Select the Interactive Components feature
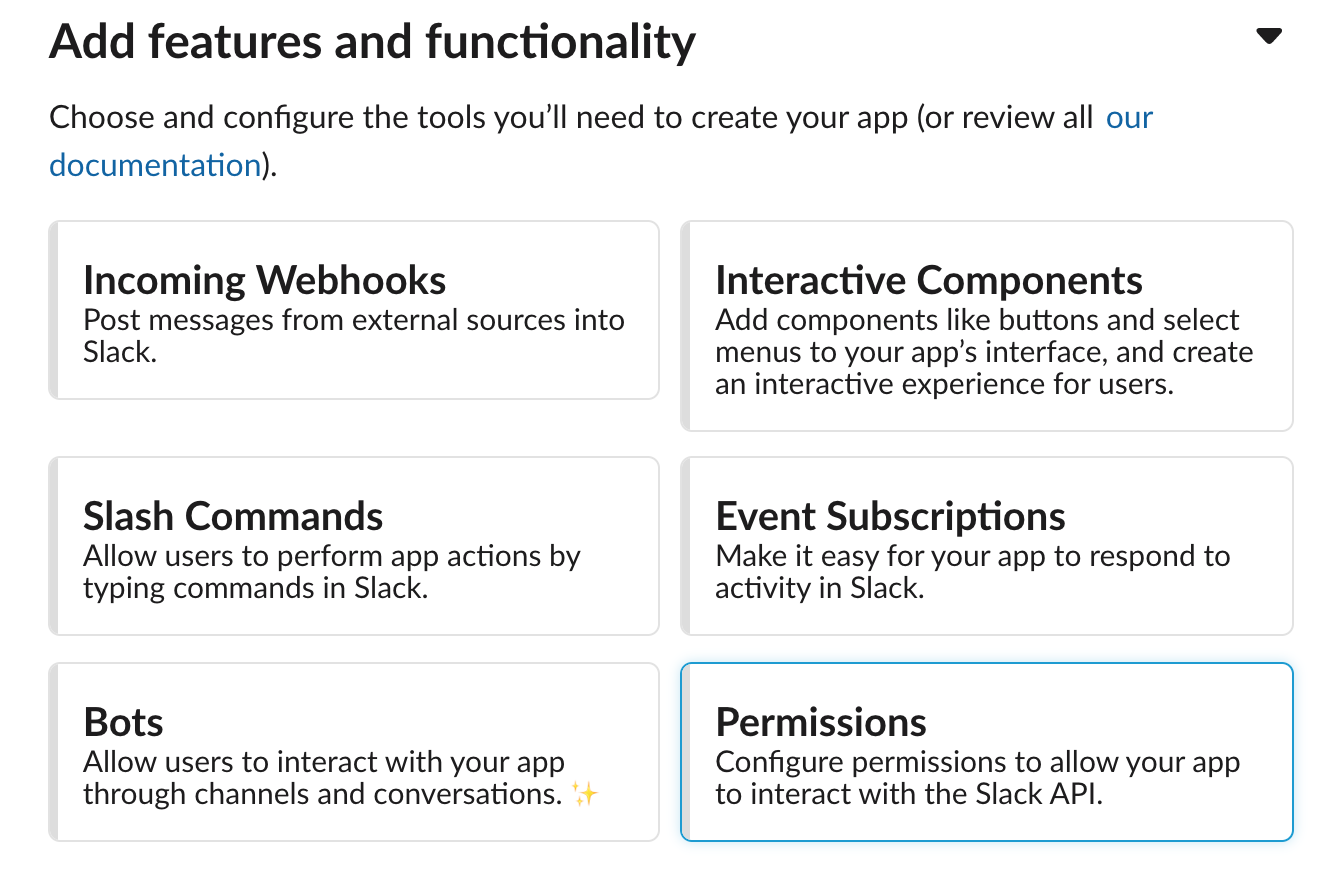Screen dimensions: 1328x874 click(x=986, y=326)
